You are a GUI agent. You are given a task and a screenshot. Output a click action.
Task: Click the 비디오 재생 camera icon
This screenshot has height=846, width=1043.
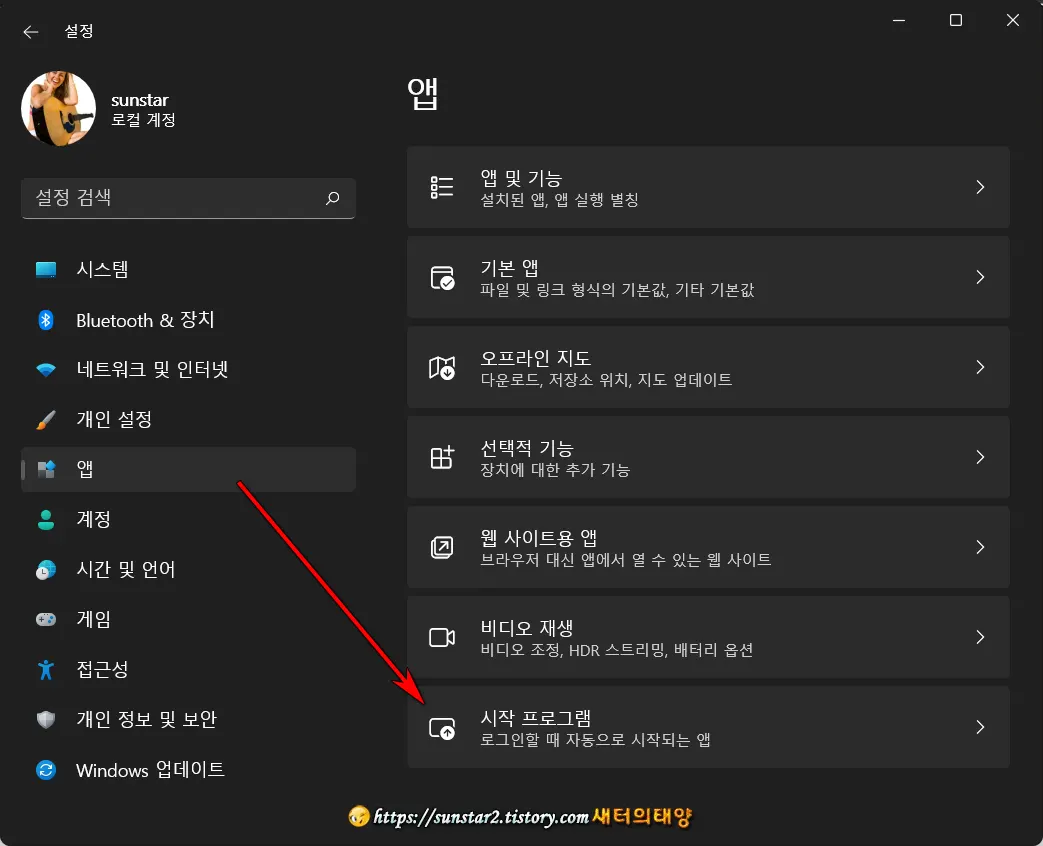click(442, 637)
